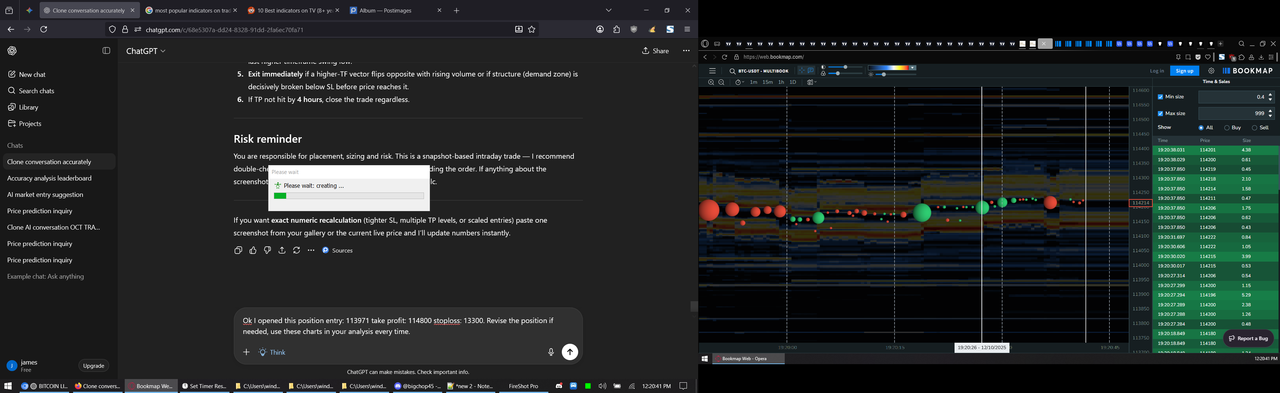The image size is (1280, 393).
Task: Expand Firefox list all tabs chevron
Action: tap(608, 10)
